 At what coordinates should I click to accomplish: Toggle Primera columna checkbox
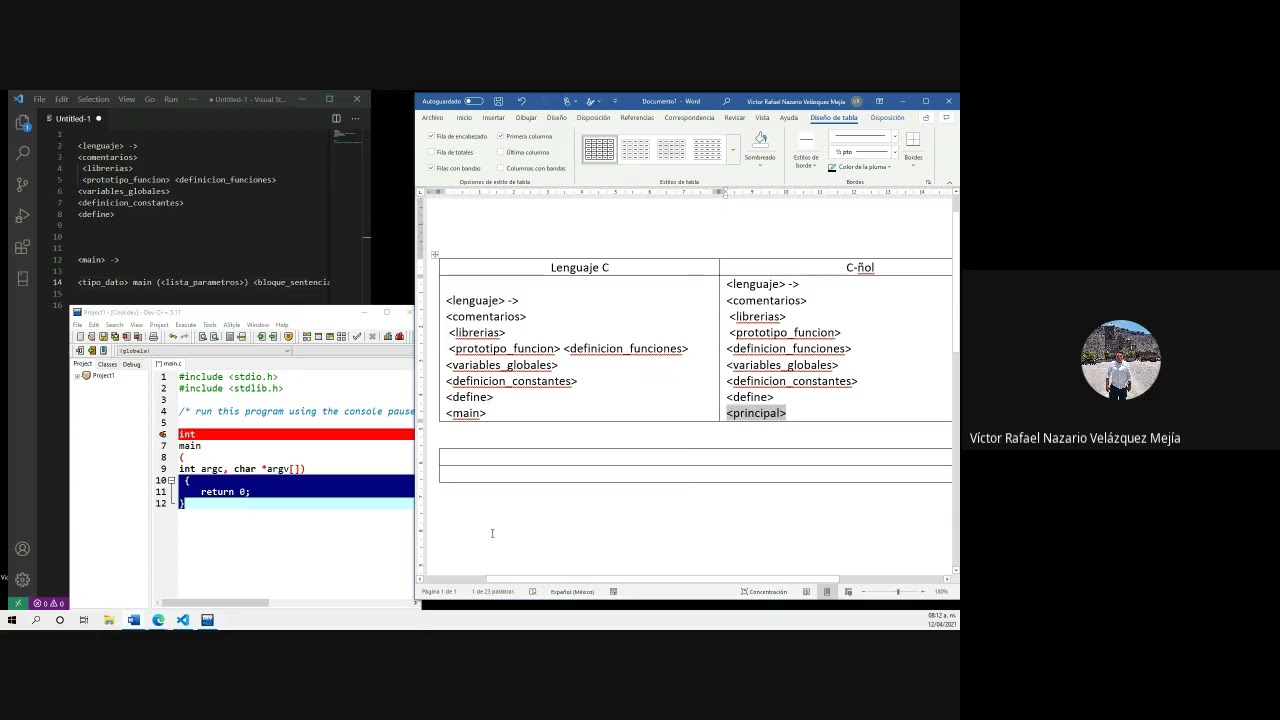[501, 136]
